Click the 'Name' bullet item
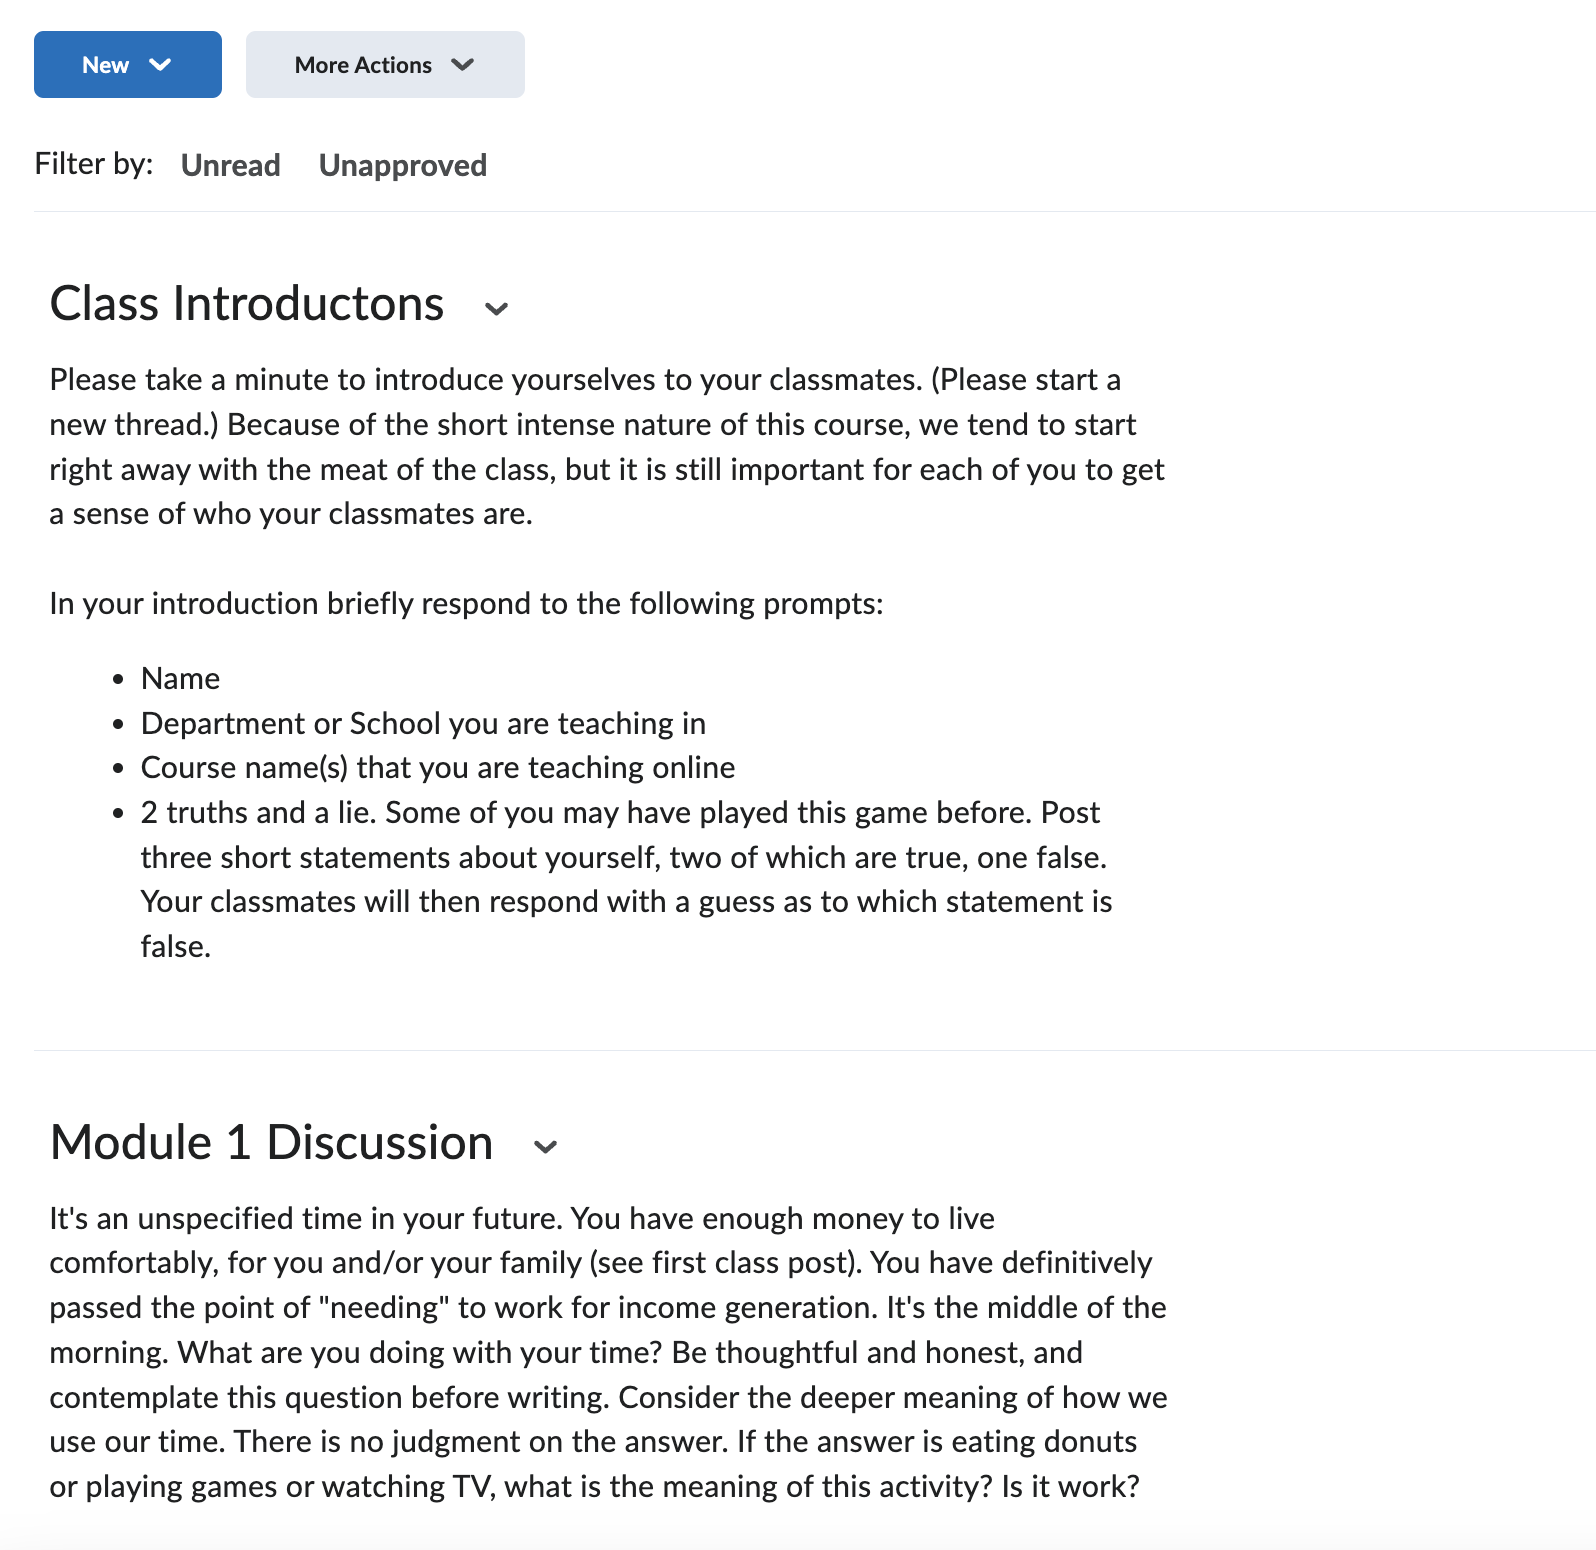The width and height of the screenshot is (1596, 1550). (x=180, y=678)
